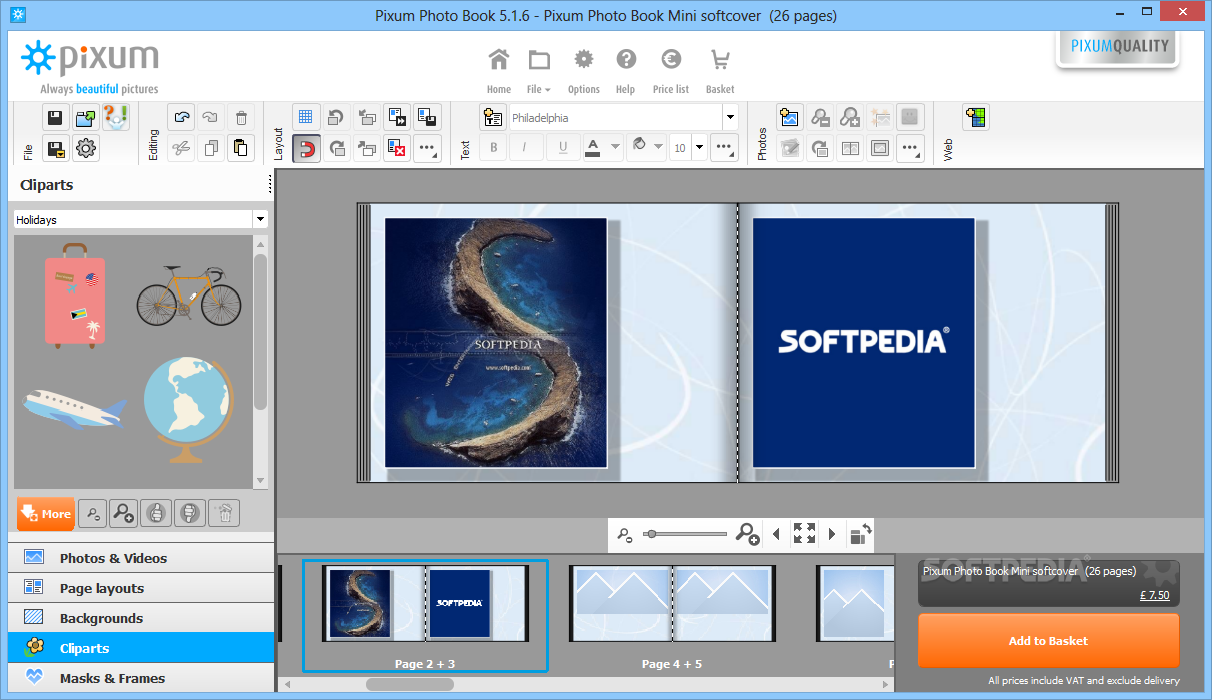The height and width of the screenshot is (700, 1212).
Task: Select the pink suitcase clipart
Action: click(x=75, y=294)
